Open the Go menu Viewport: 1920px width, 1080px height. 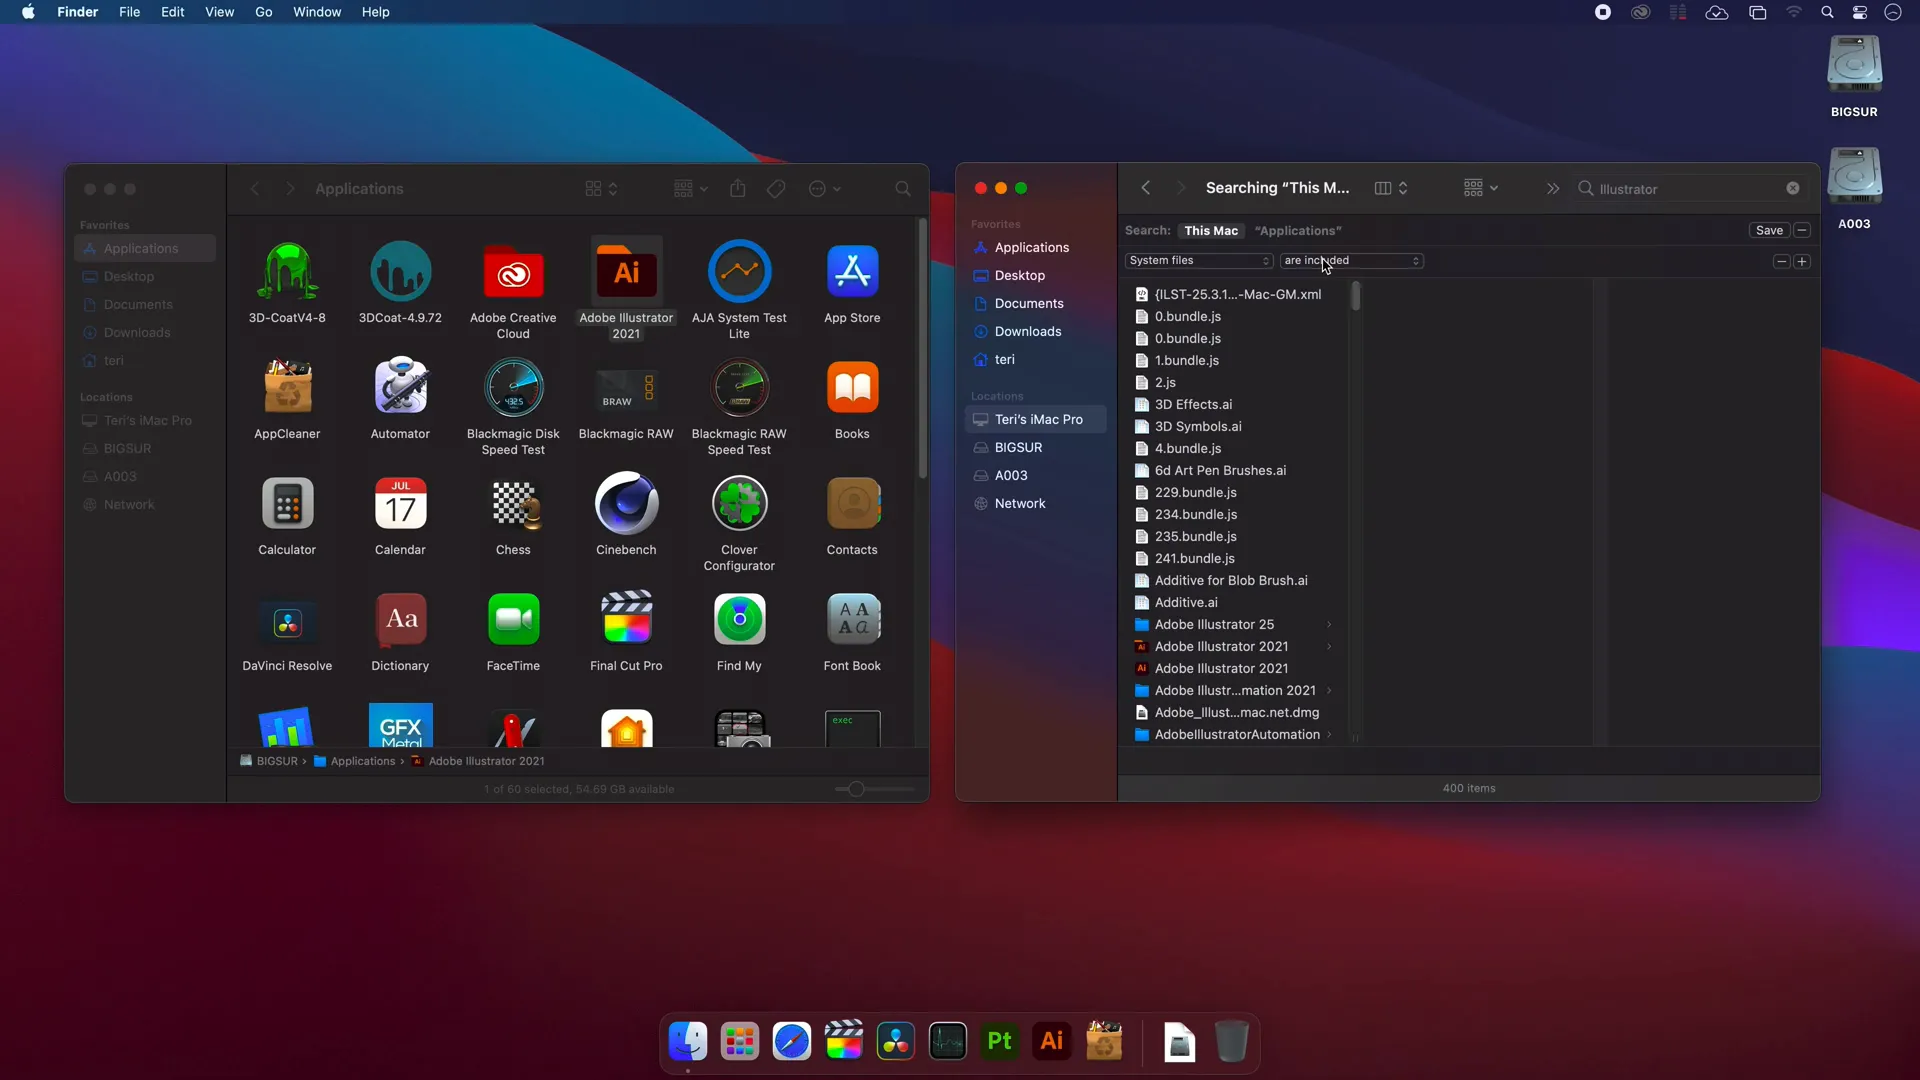tap(264, 12)
